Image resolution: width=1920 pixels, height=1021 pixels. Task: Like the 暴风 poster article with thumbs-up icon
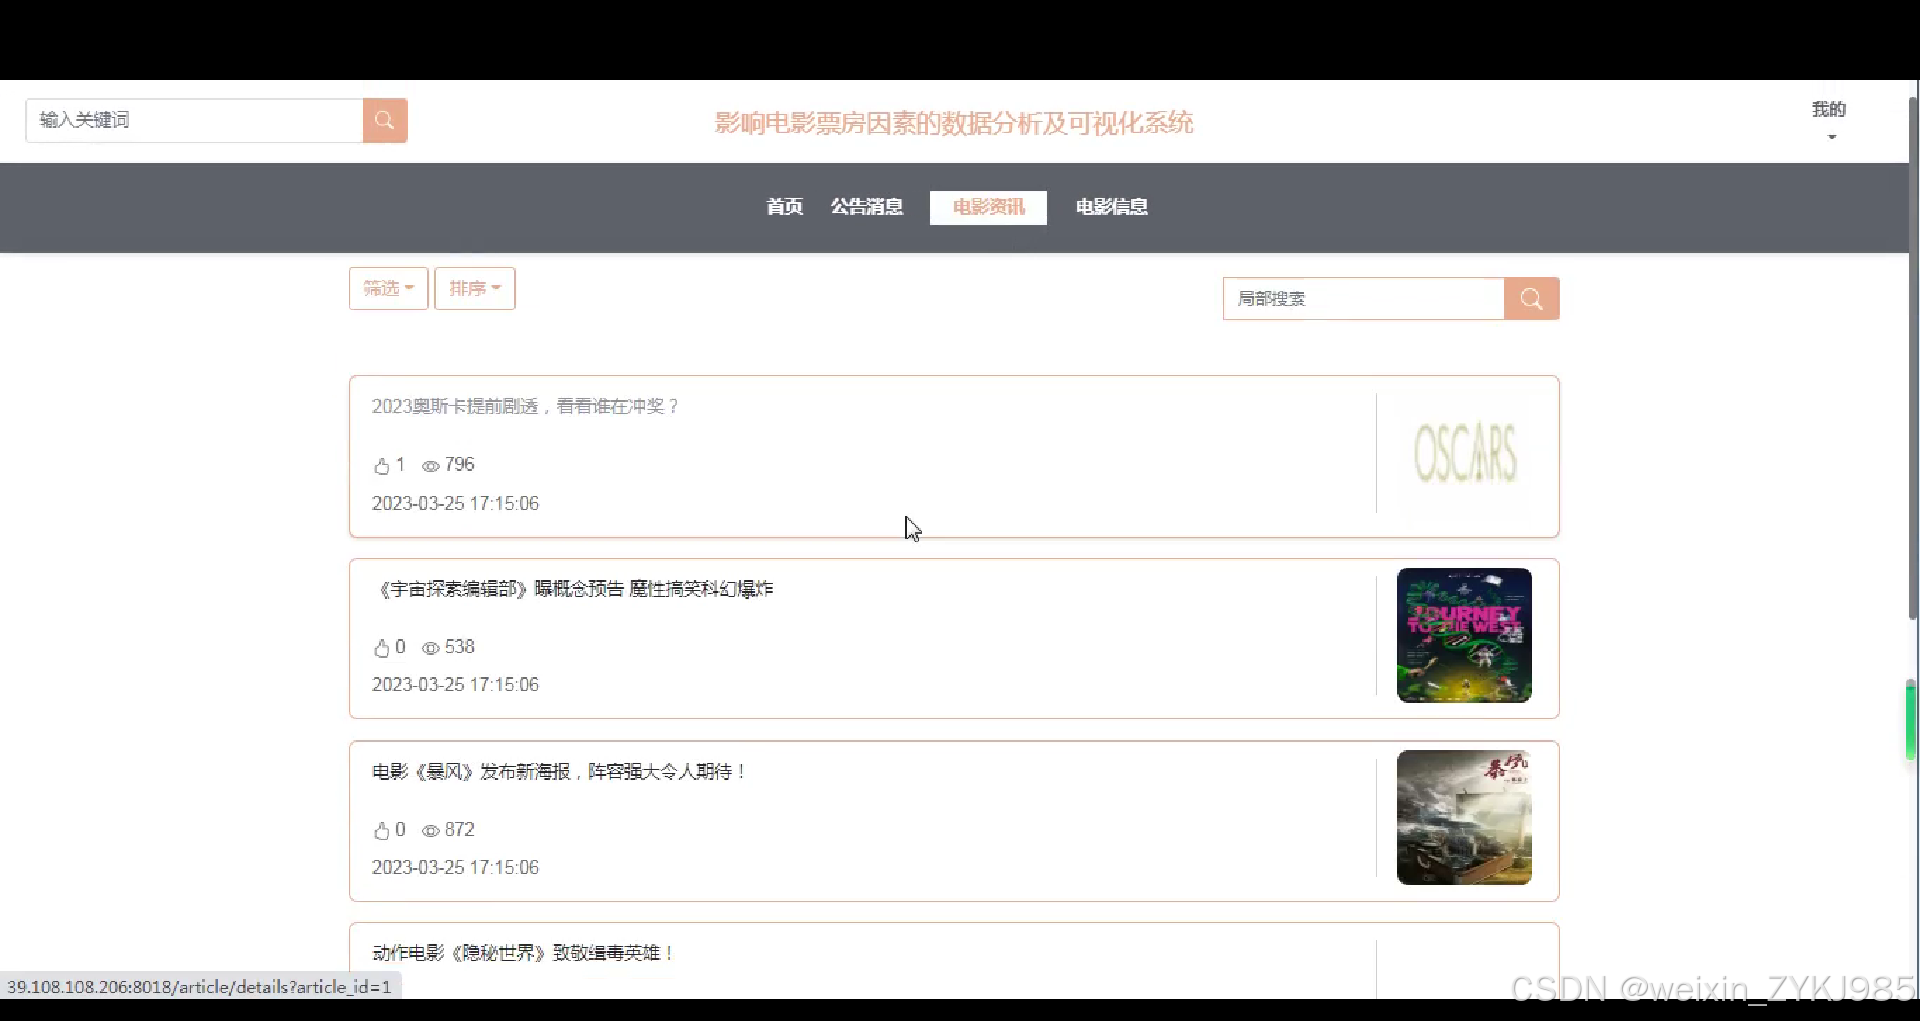click(x=381, y=831)
